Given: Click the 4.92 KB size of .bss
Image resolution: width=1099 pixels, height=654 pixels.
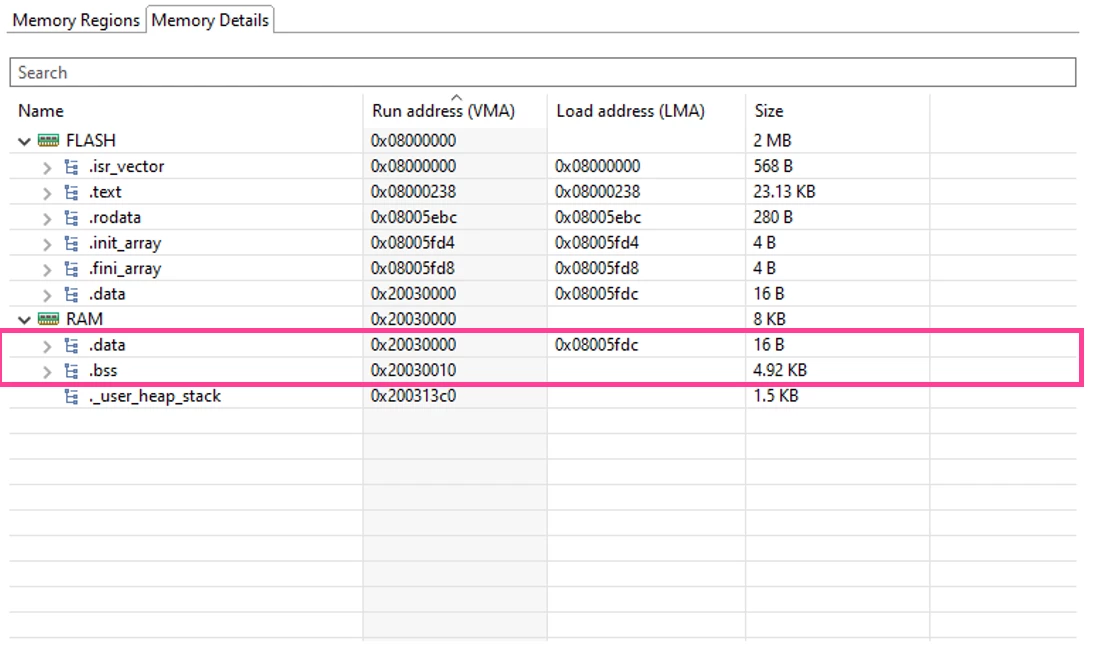Looking at the screenshot, I should (x=780, y=370).
